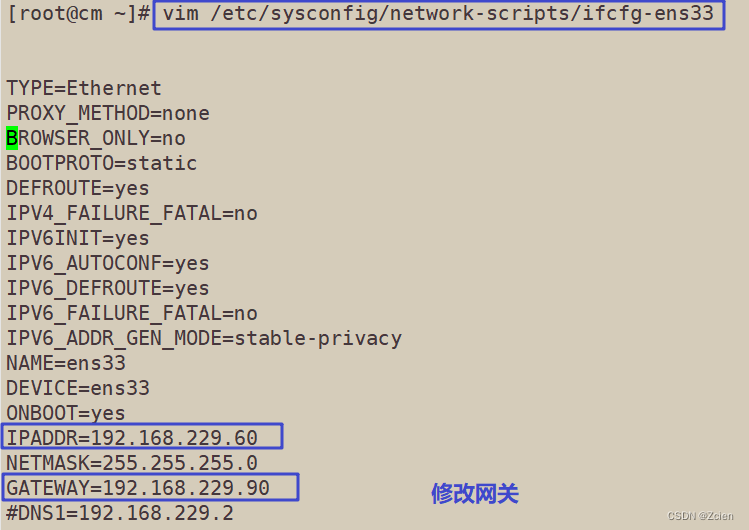Place cursor on IPV6INIT=yes line
This screenshot has width=749, height=530.
tap(78, 238)
